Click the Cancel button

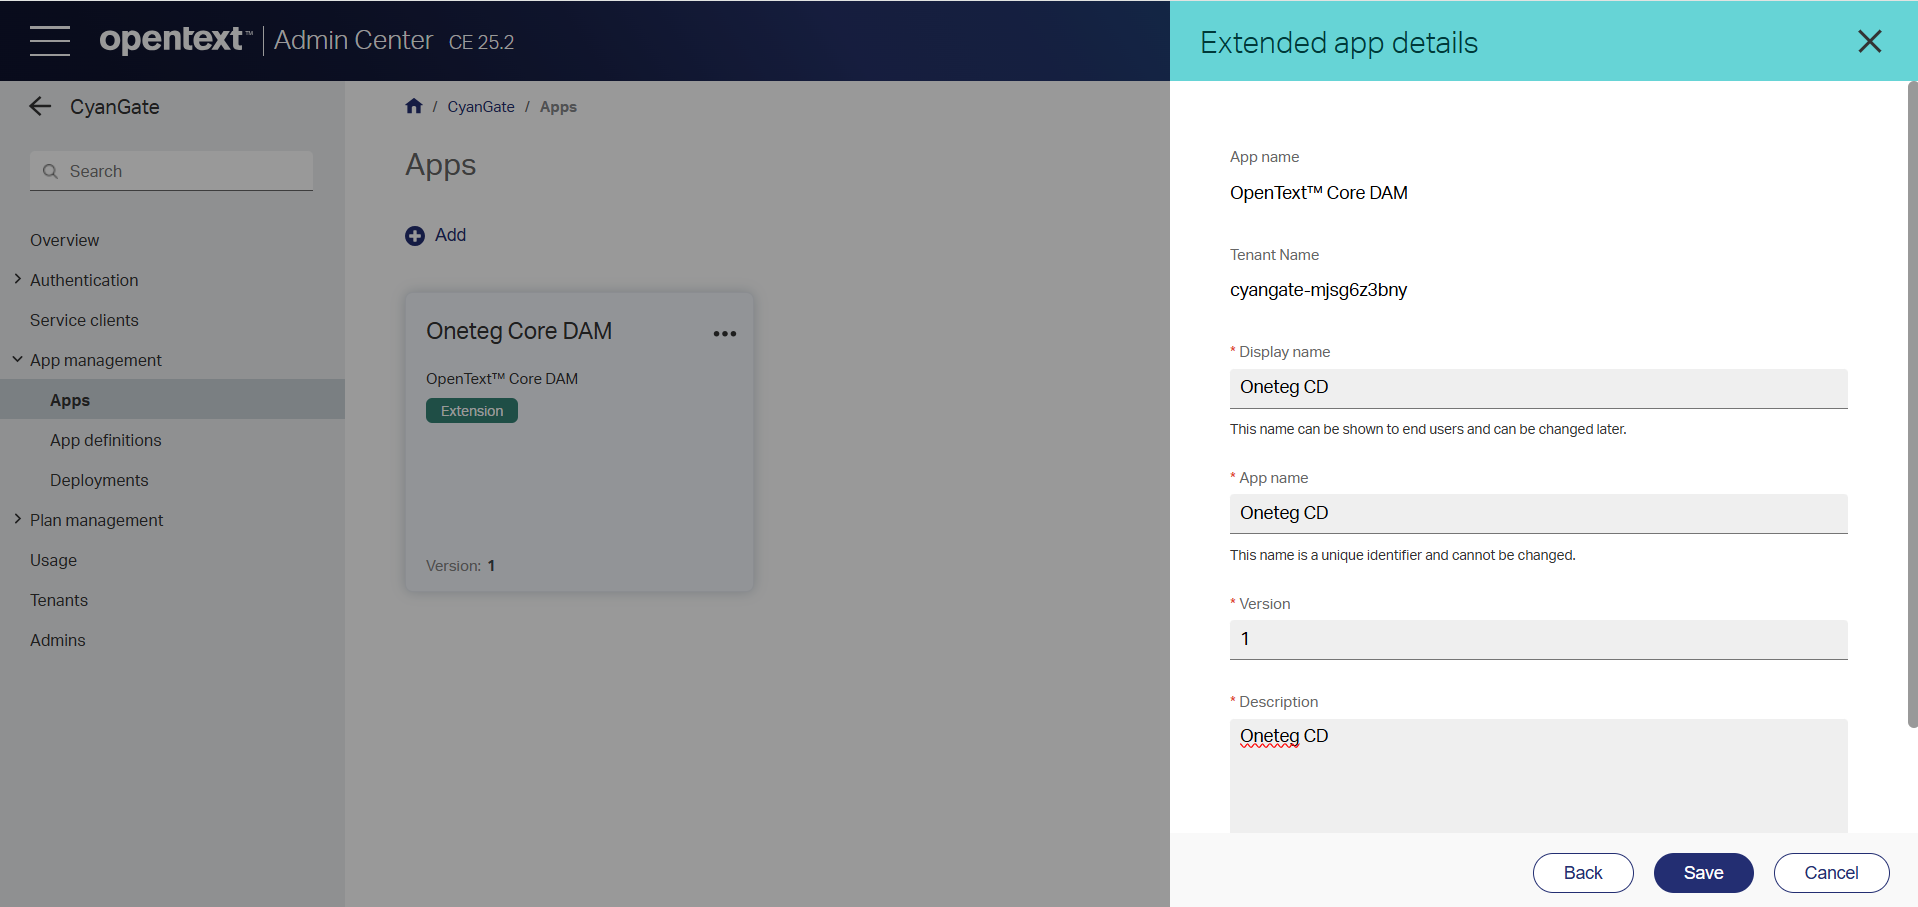pos(1830,873)
